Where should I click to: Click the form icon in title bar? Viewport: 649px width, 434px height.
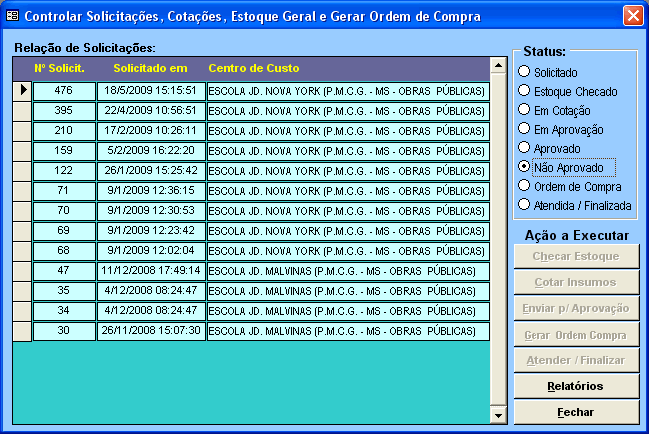tap(12, 16)
